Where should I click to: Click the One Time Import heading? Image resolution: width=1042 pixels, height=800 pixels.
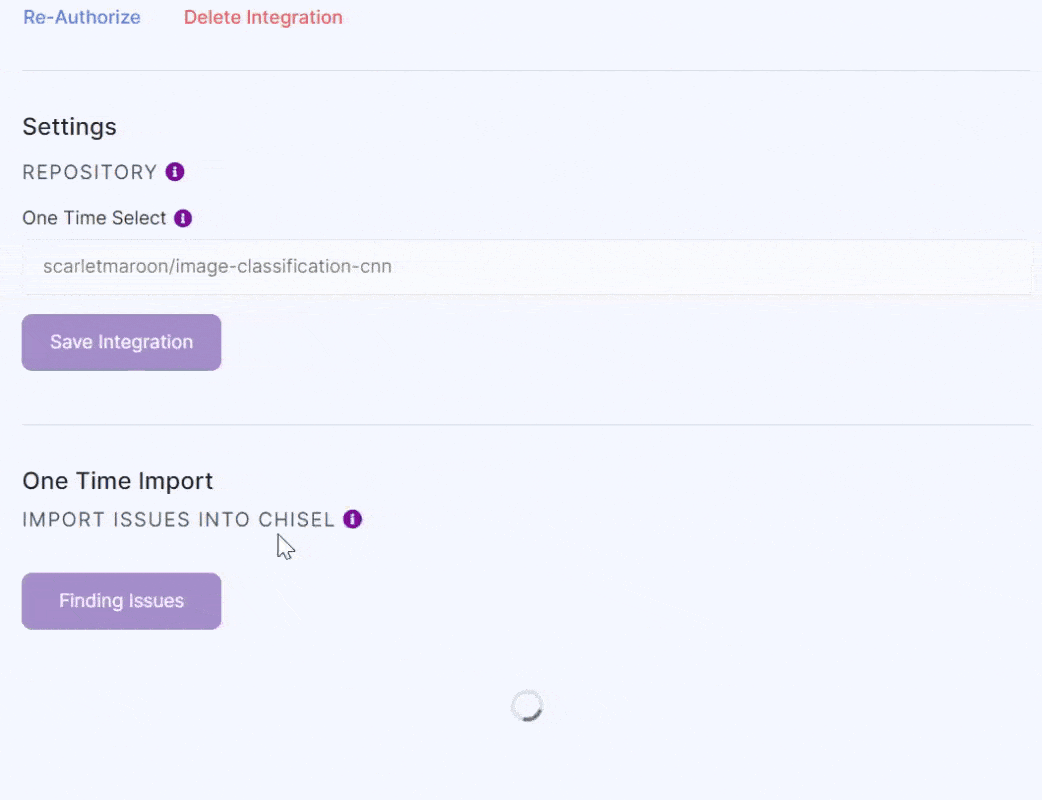tap(117, 480)
